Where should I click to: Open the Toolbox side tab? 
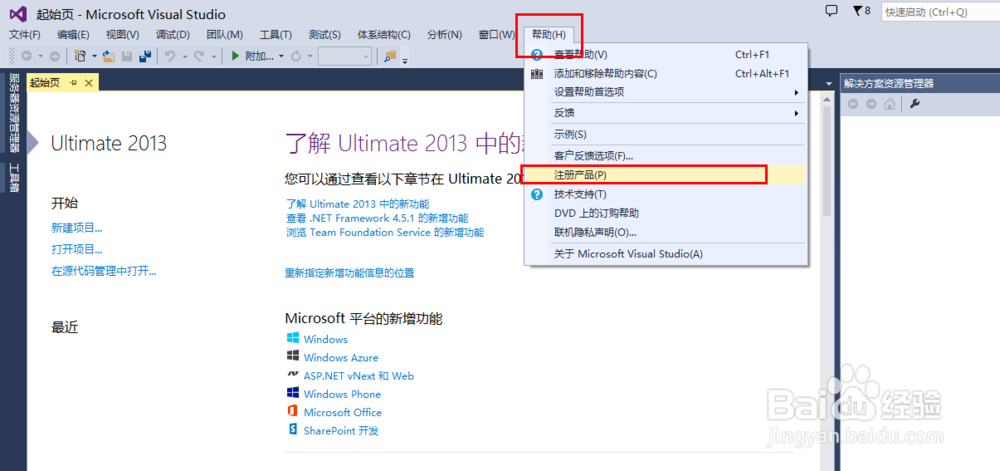(x=14, y=178)
